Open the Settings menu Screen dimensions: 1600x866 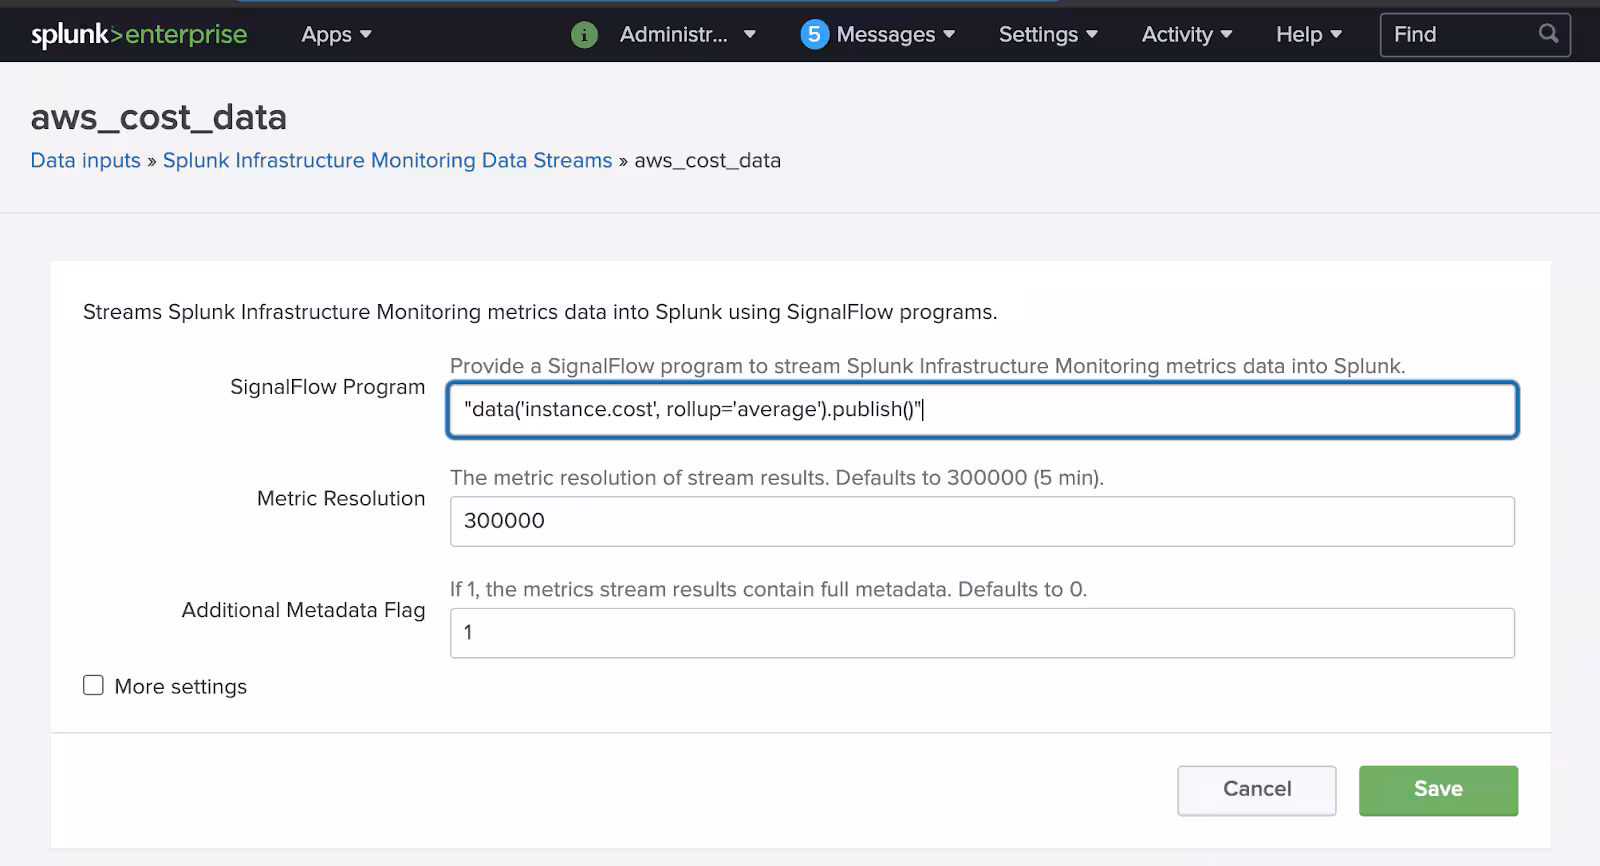click(x=1048, y=35)
